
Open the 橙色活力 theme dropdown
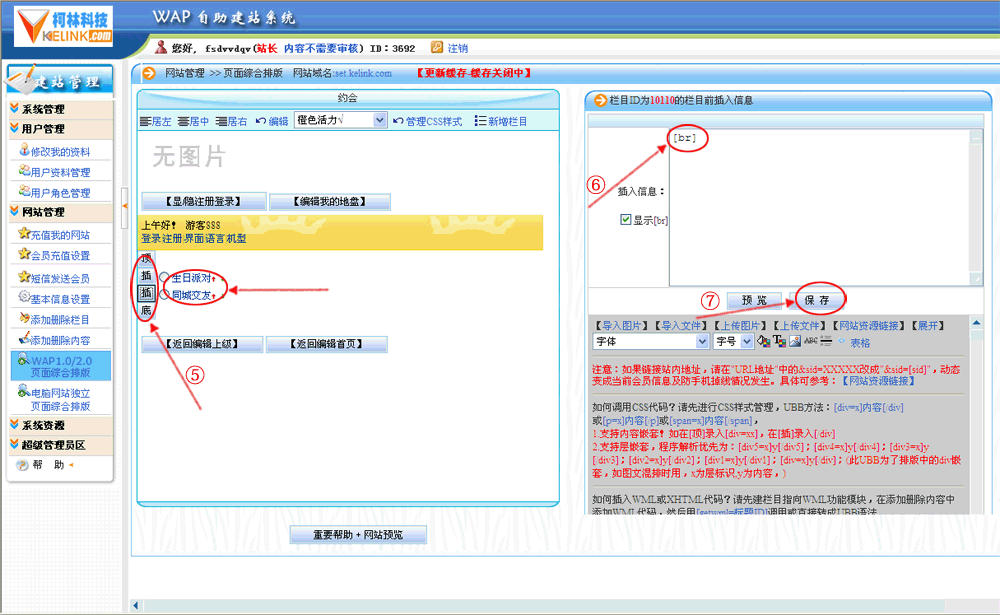[x=379, y=120]
